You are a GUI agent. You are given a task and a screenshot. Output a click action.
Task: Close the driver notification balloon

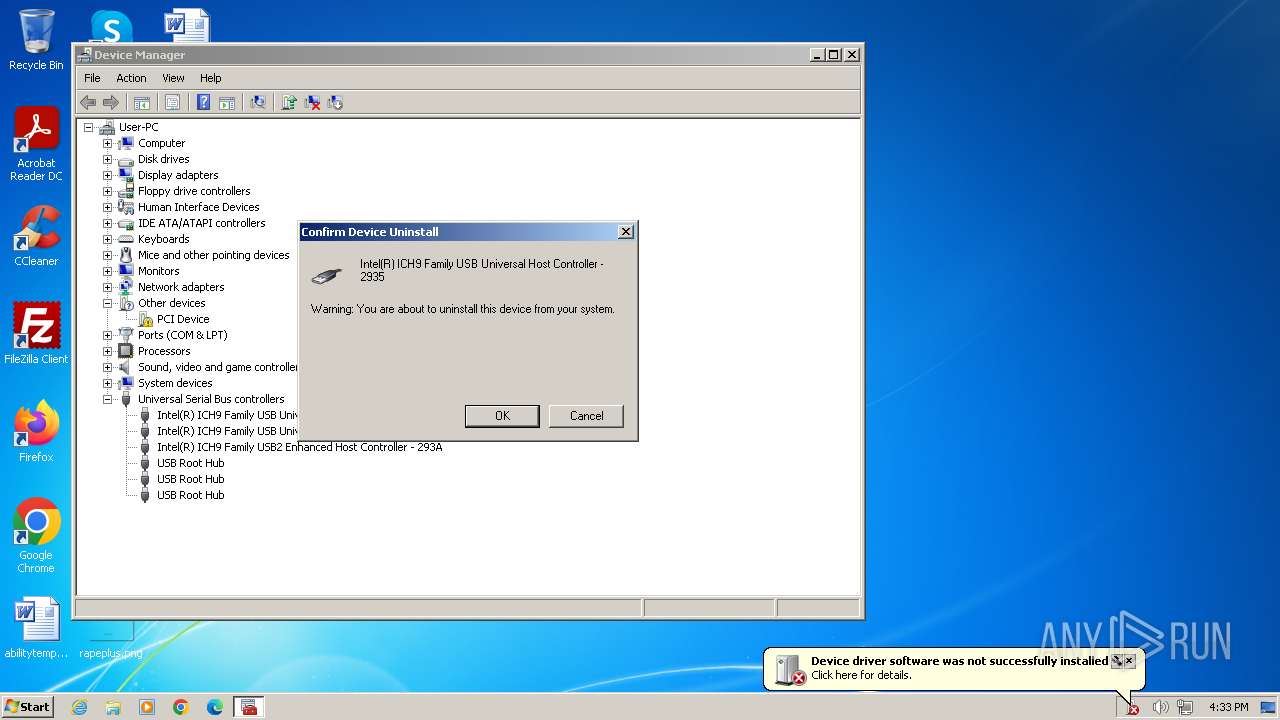[1129, 661]
